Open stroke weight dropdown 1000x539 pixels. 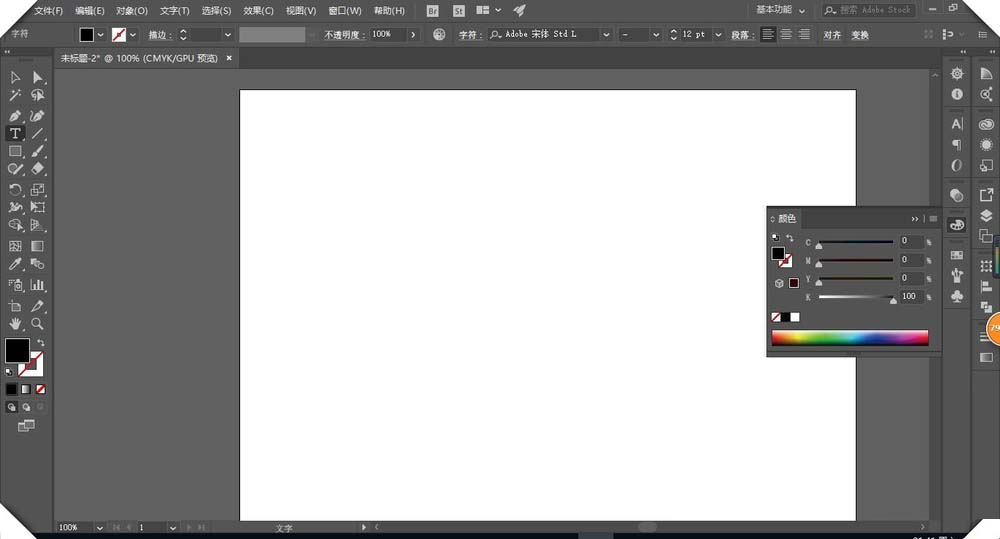[x=228, y=35]
